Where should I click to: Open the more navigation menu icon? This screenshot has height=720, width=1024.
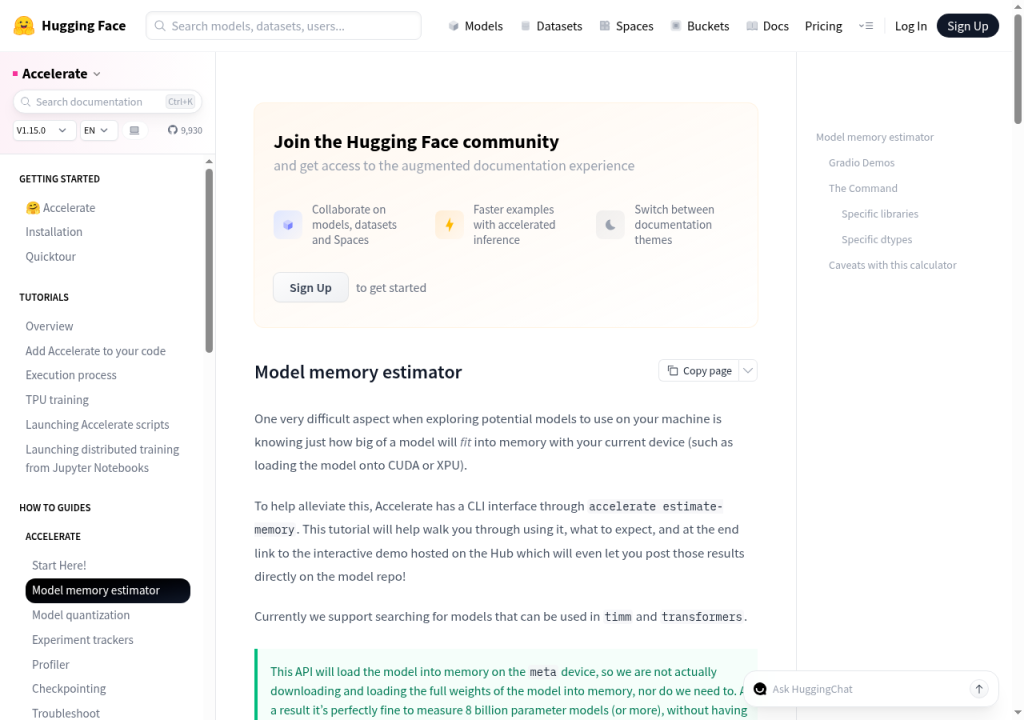tap(866, 25)
